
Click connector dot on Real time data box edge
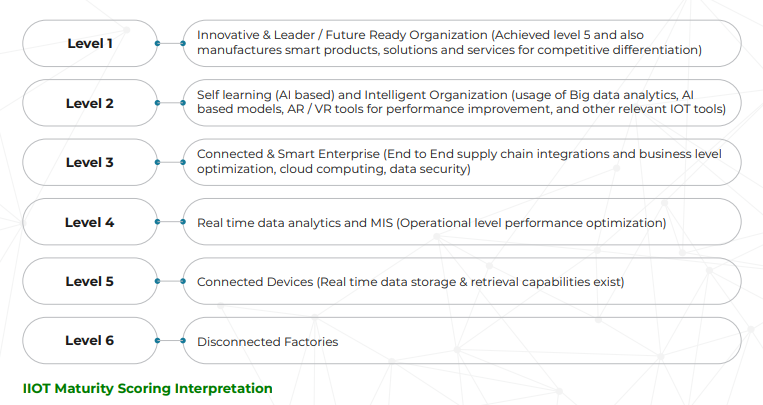184,222
